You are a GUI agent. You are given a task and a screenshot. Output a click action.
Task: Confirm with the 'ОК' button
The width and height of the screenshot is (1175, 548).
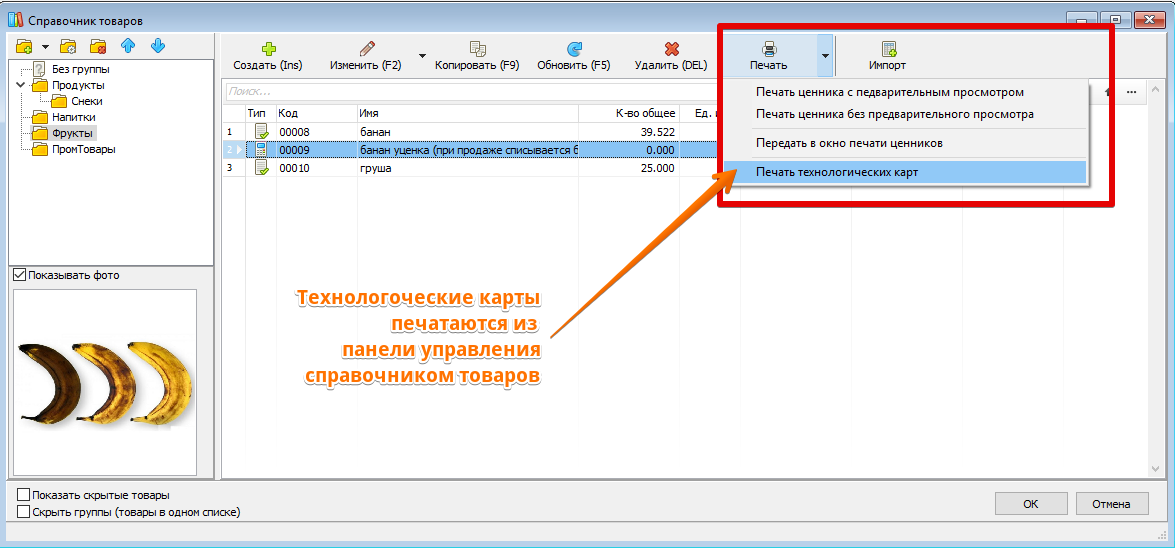pos(1031,504)
